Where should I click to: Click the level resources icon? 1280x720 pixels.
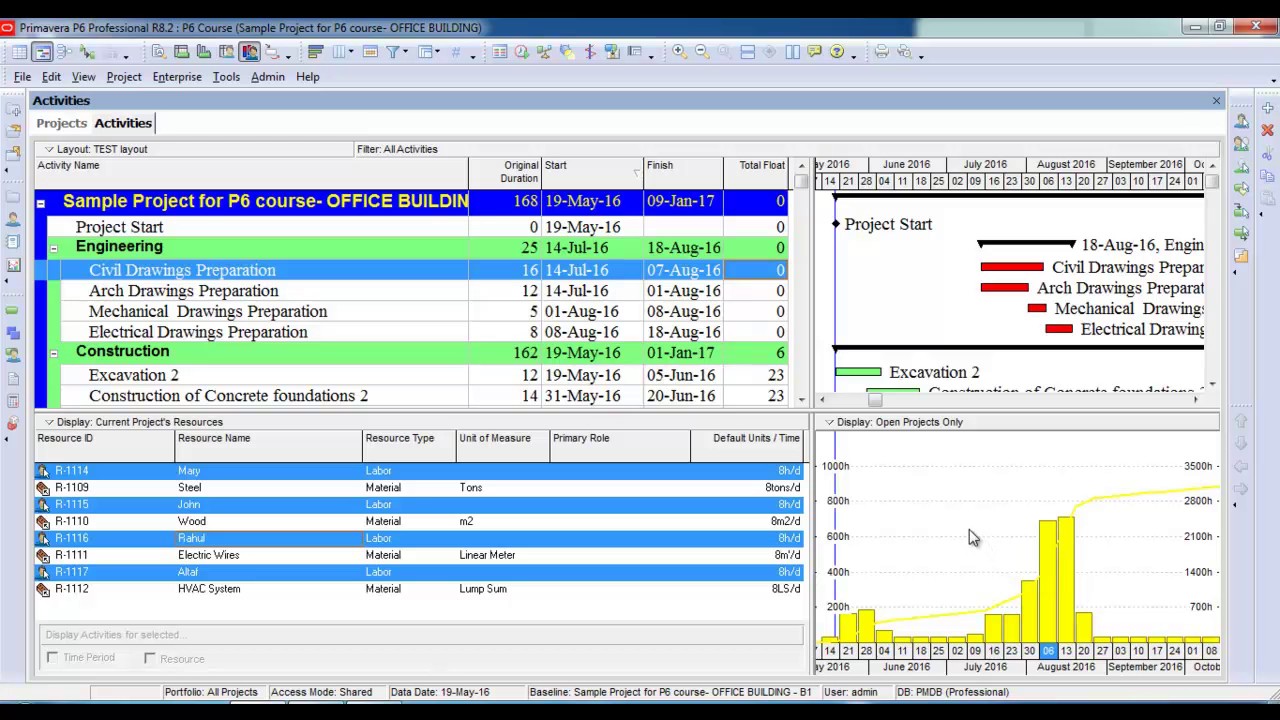(x=545, y=52)
